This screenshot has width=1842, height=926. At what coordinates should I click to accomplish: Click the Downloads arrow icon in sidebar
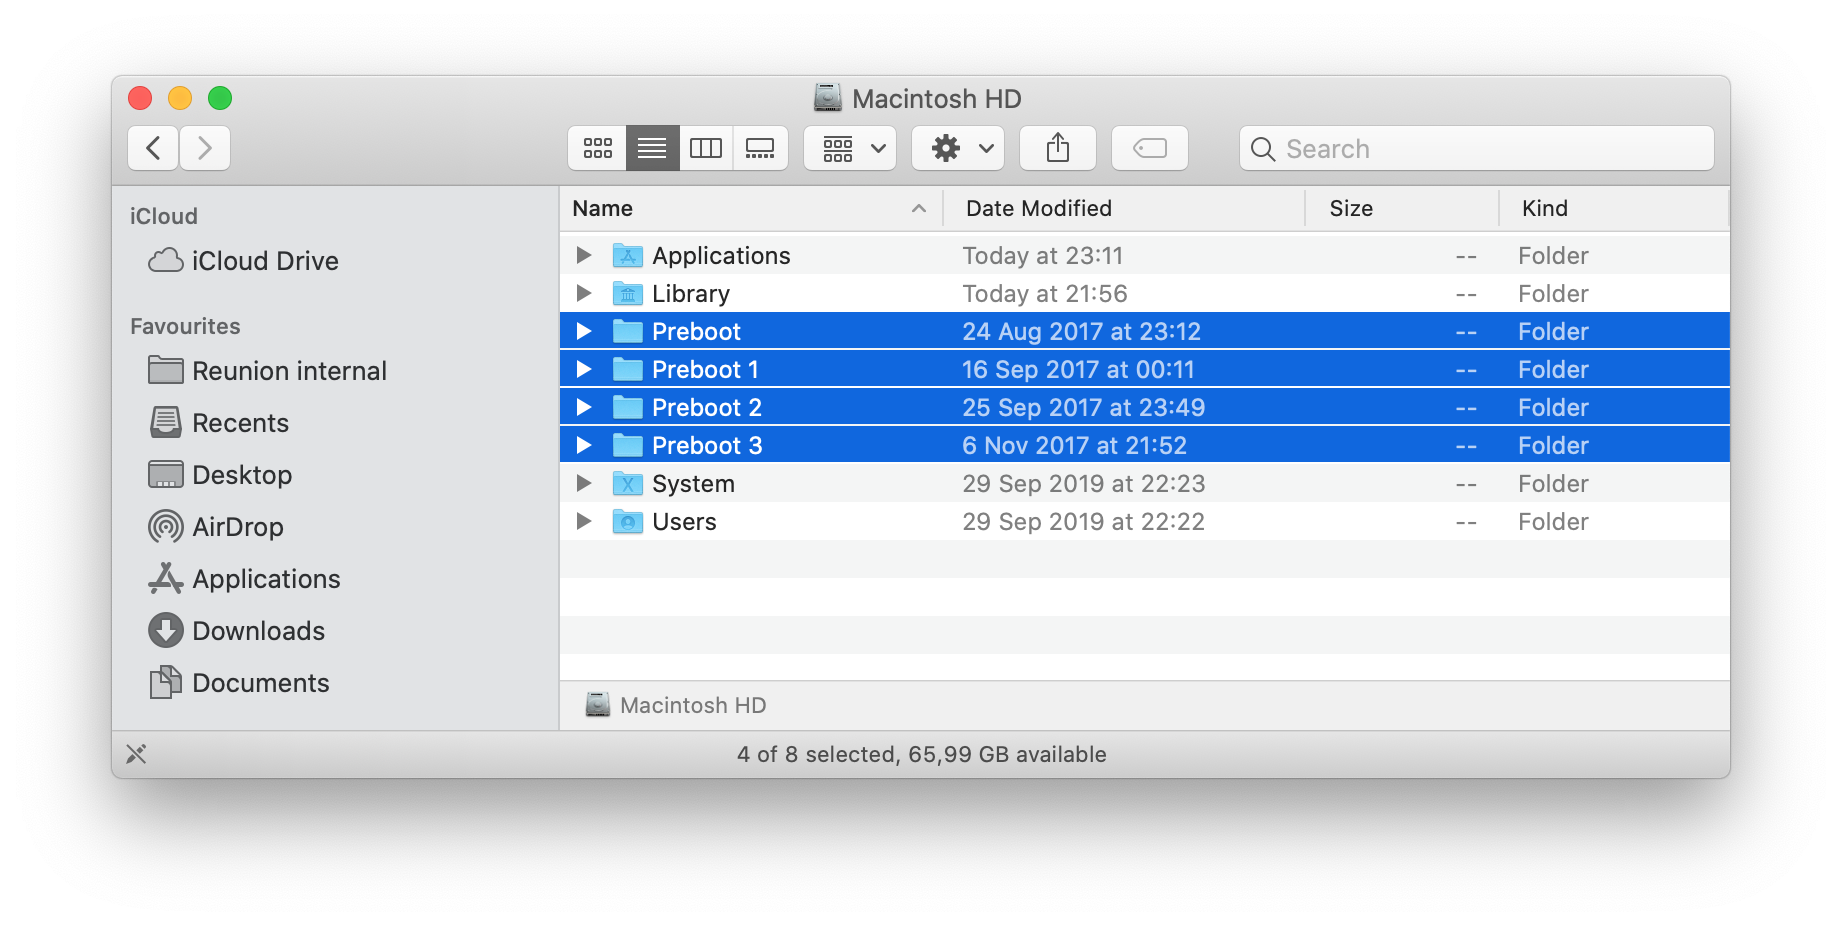coord(165,630)
